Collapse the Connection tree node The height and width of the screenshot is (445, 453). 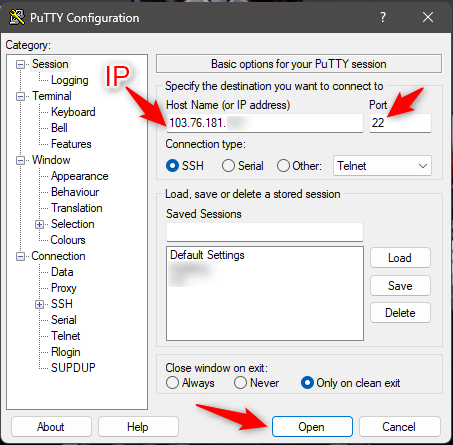(x=20, y=256)
